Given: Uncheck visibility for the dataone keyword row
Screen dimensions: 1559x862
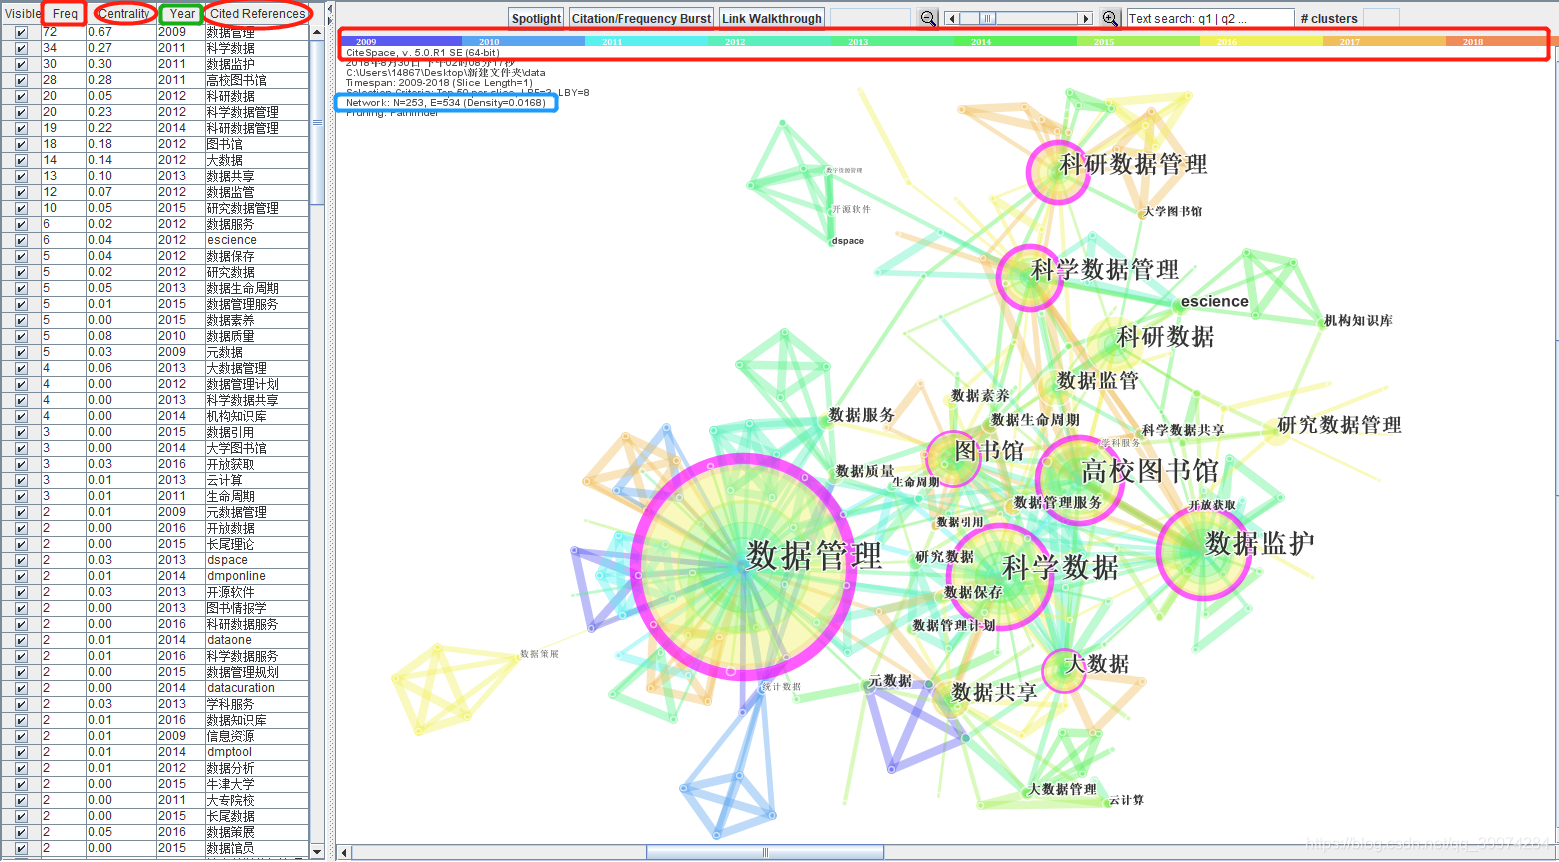Looking at the screenshot, I should click(x=21, y=640).
